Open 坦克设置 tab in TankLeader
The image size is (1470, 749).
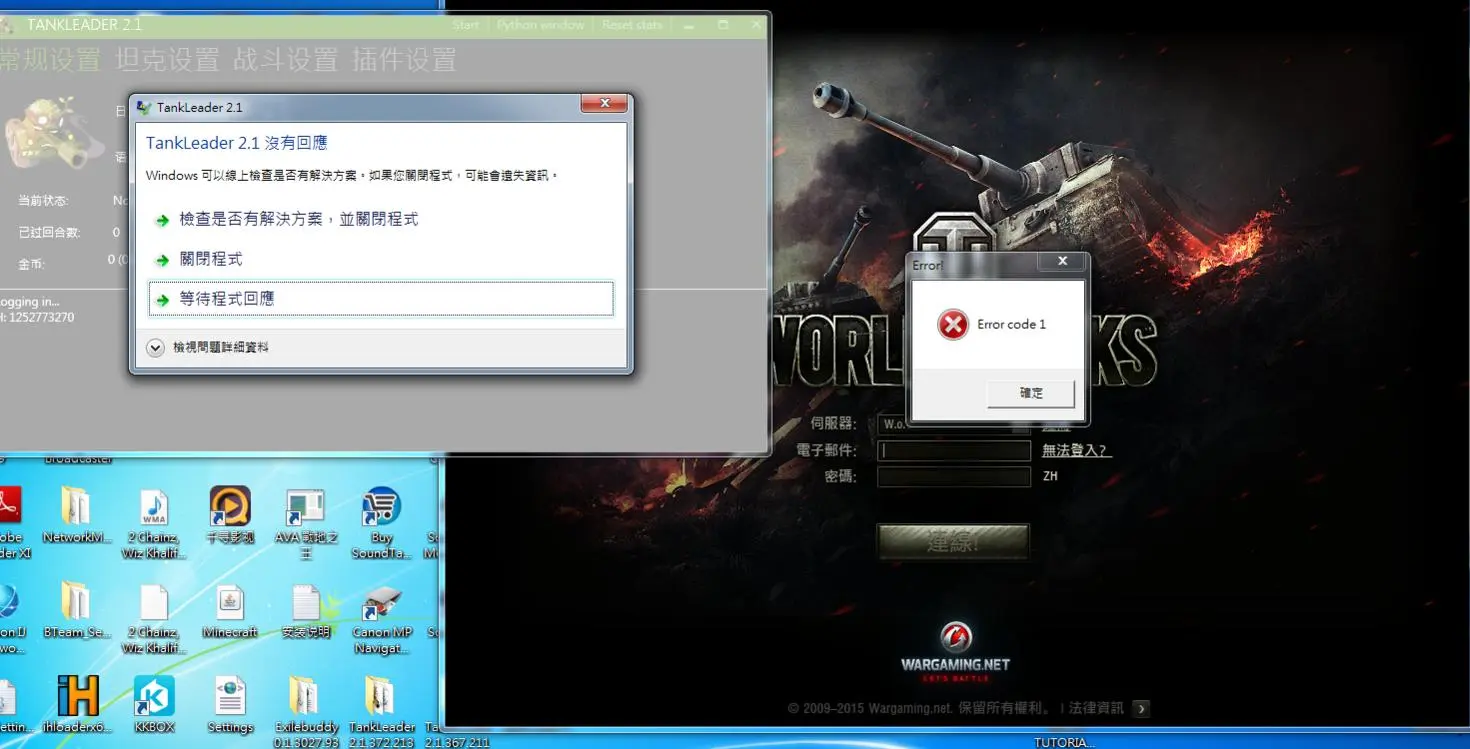[167, 60]
